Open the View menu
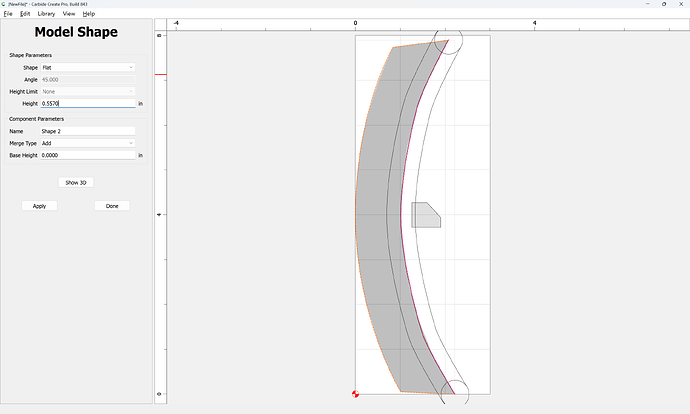The width and height of the screenshot is (690, 414). (x=69, y=14)
